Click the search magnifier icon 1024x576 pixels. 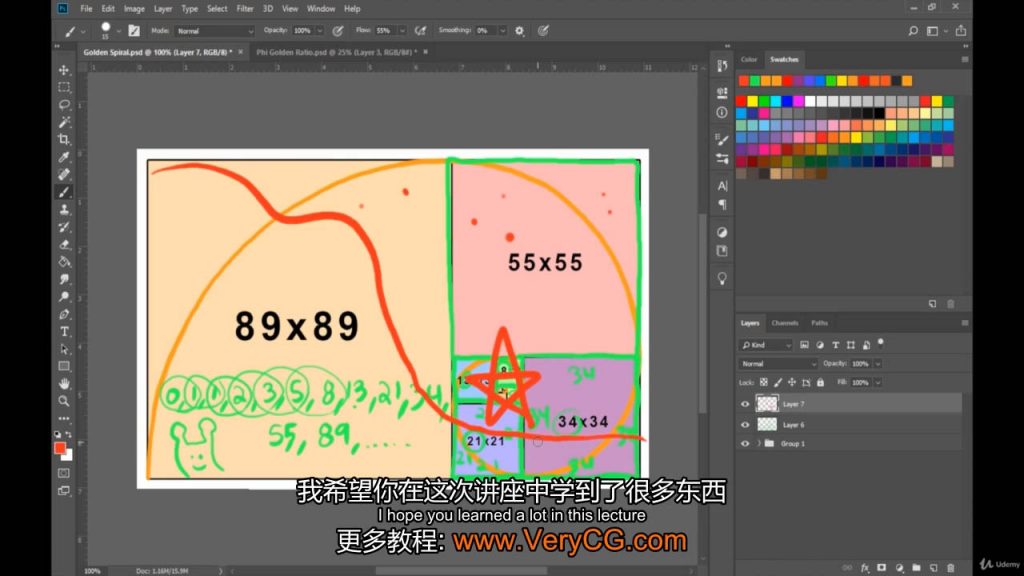click(x=913, y=31)
